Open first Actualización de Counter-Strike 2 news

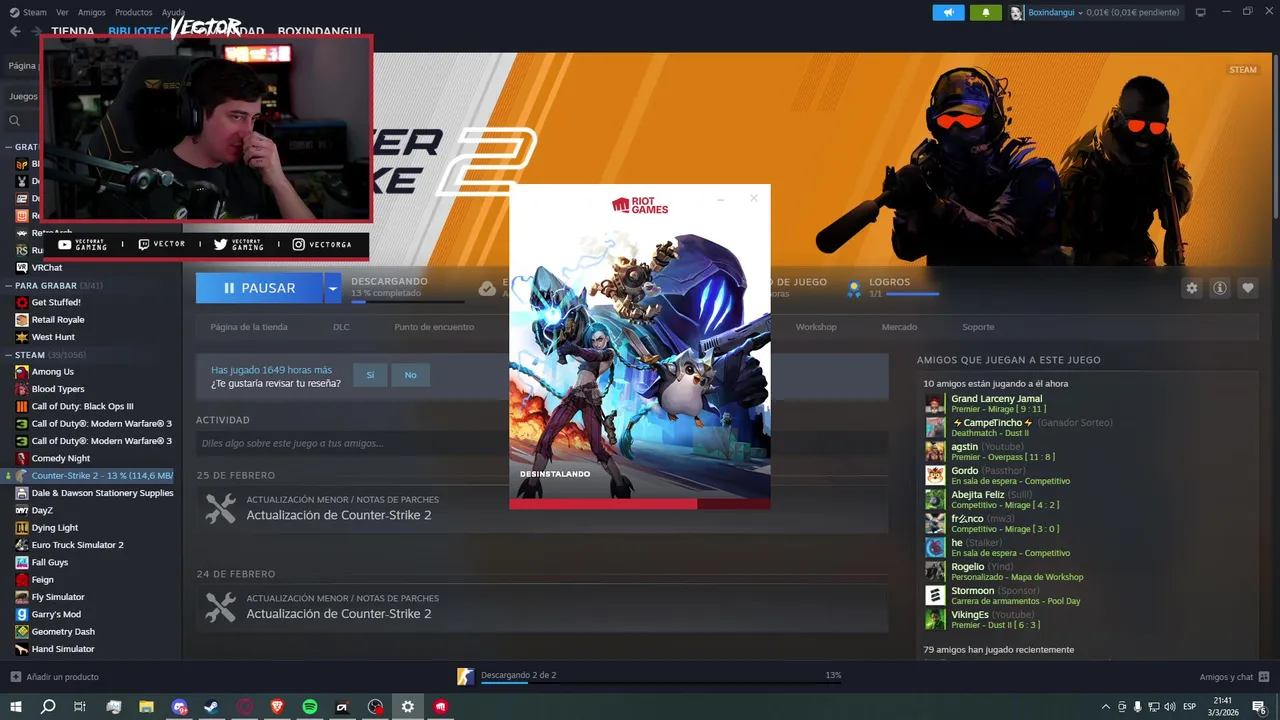[x=339, y=515]
